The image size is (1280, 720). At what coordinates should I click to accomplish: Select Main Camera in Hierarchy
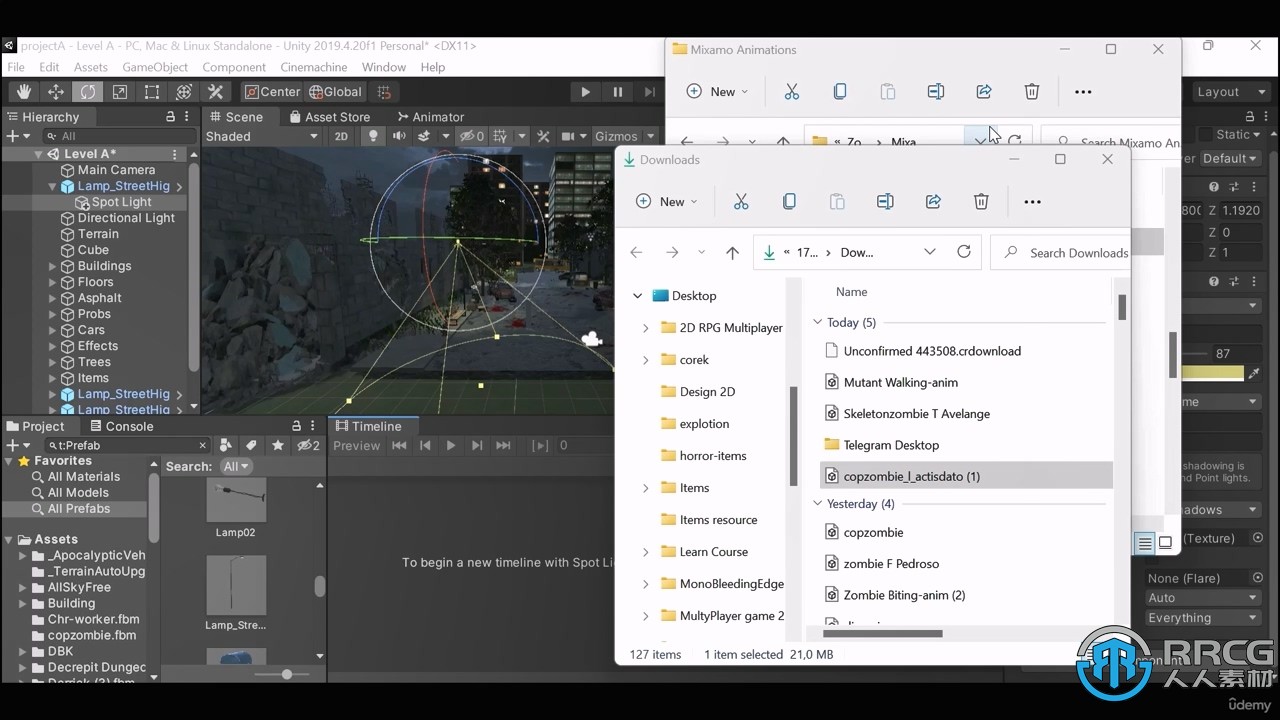pyautogui.click(x=116, y=170)
